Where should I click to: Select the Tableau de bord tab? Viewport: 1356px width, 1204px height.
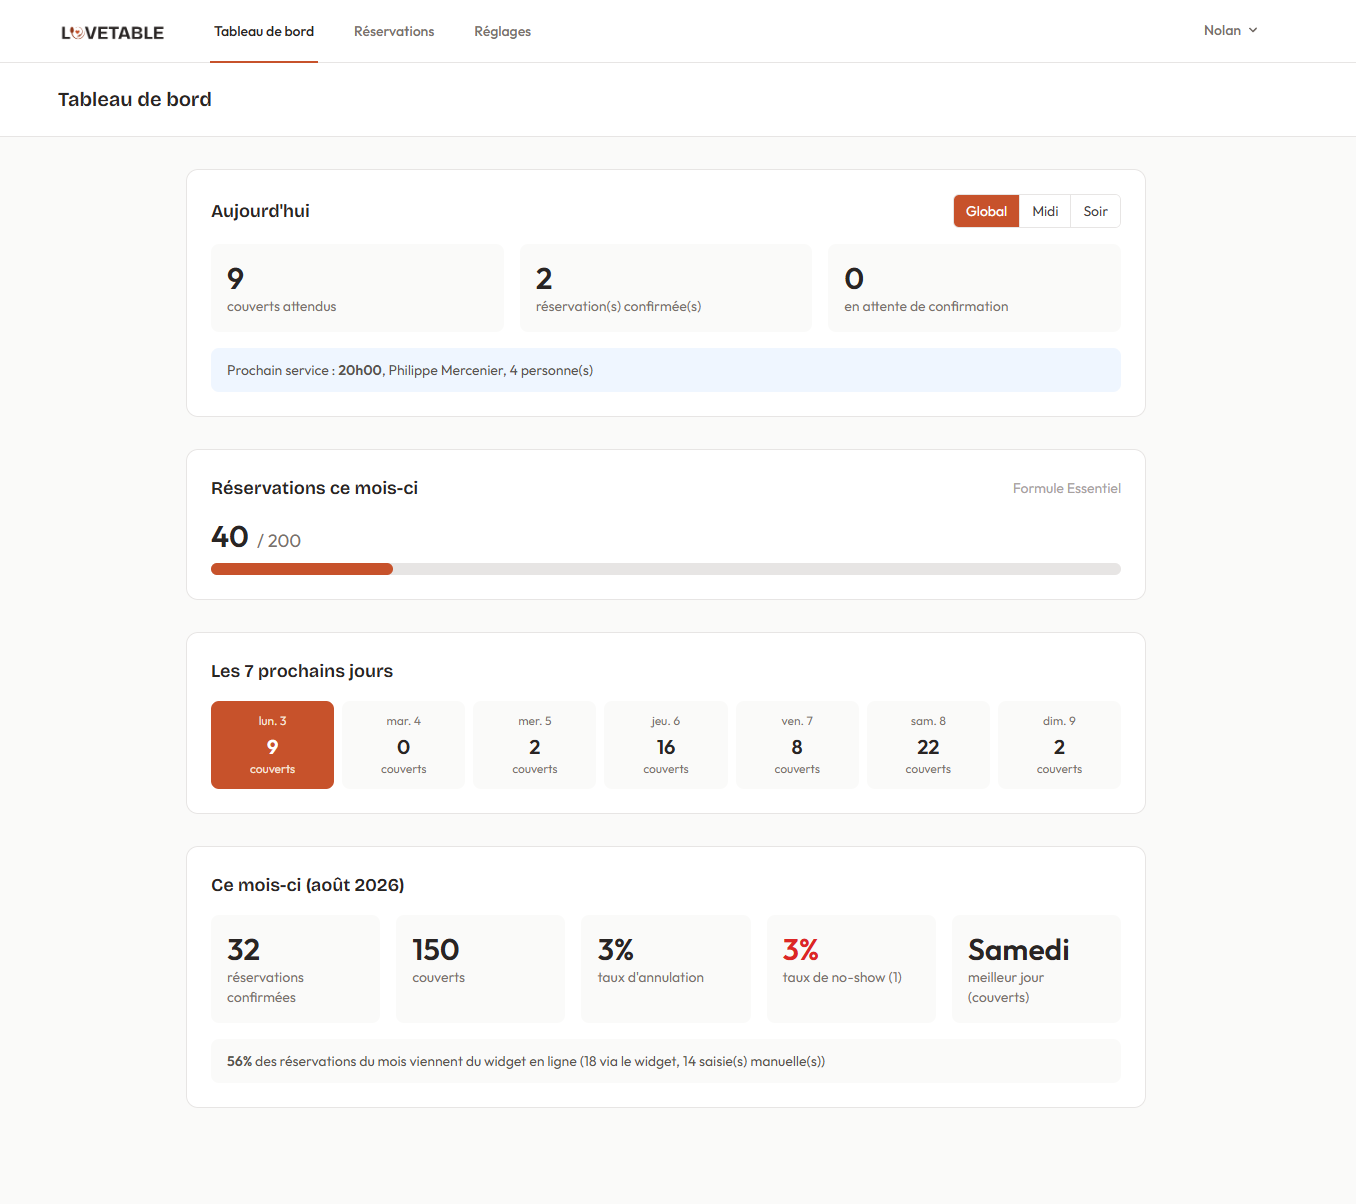click(264, 31)
